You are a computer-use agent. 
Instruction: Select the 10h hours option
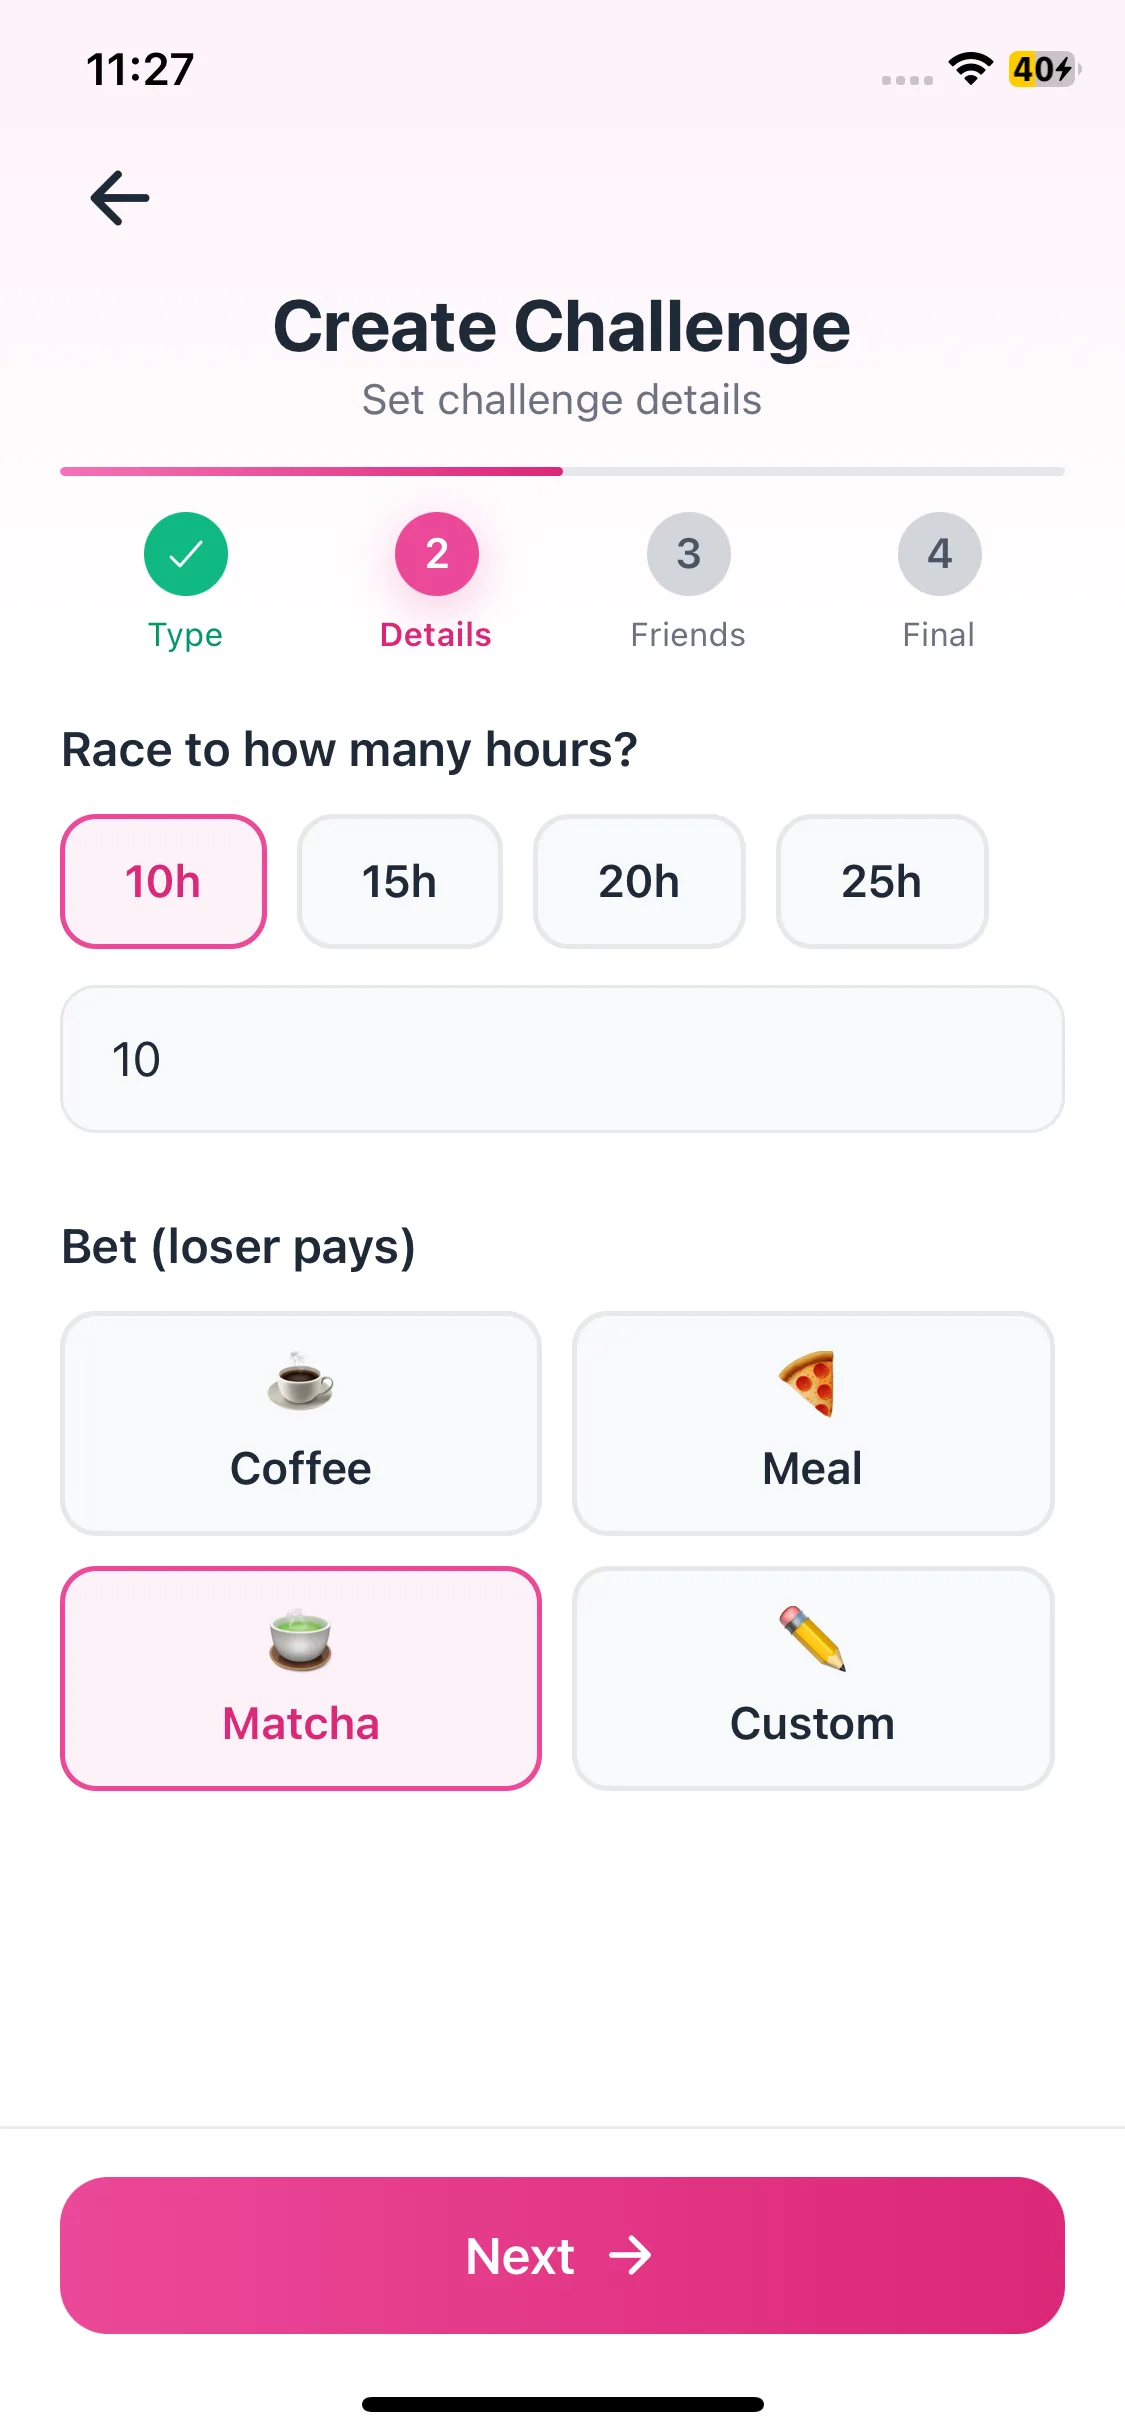163,881
